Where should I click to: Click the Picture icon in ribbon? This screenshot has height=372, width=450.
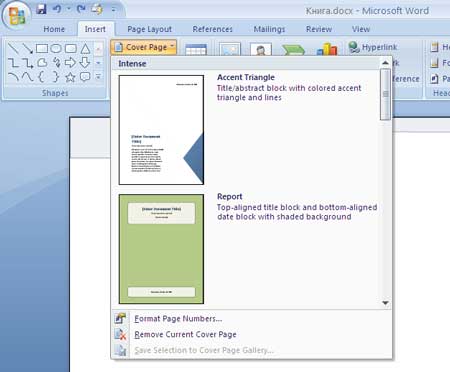(230, 49)
